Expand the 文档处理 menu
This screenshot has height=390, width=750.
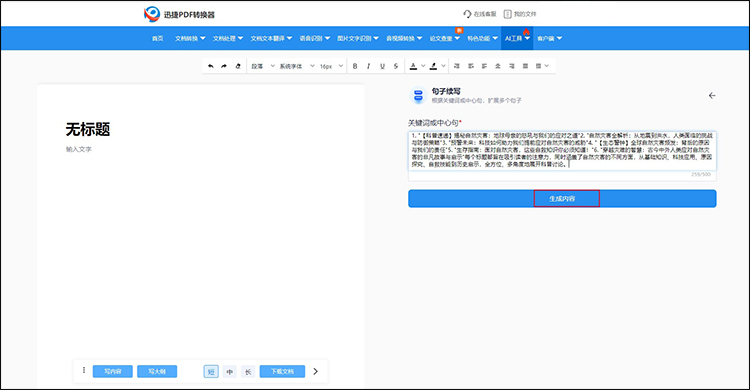click(228, 38)
